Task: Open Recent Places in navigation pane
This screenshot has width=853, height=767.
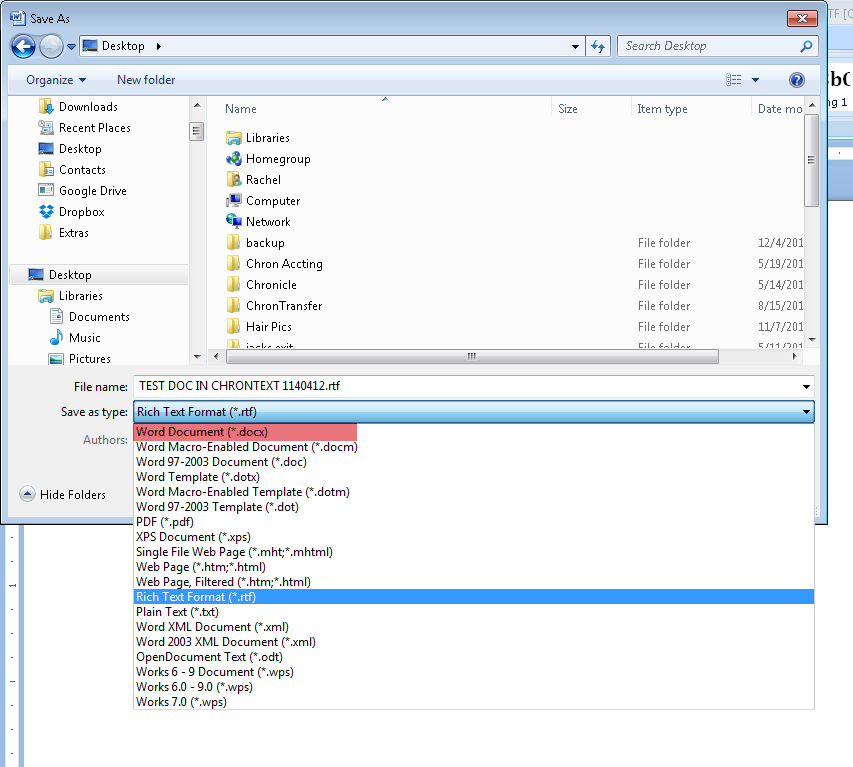Action: 85,128
